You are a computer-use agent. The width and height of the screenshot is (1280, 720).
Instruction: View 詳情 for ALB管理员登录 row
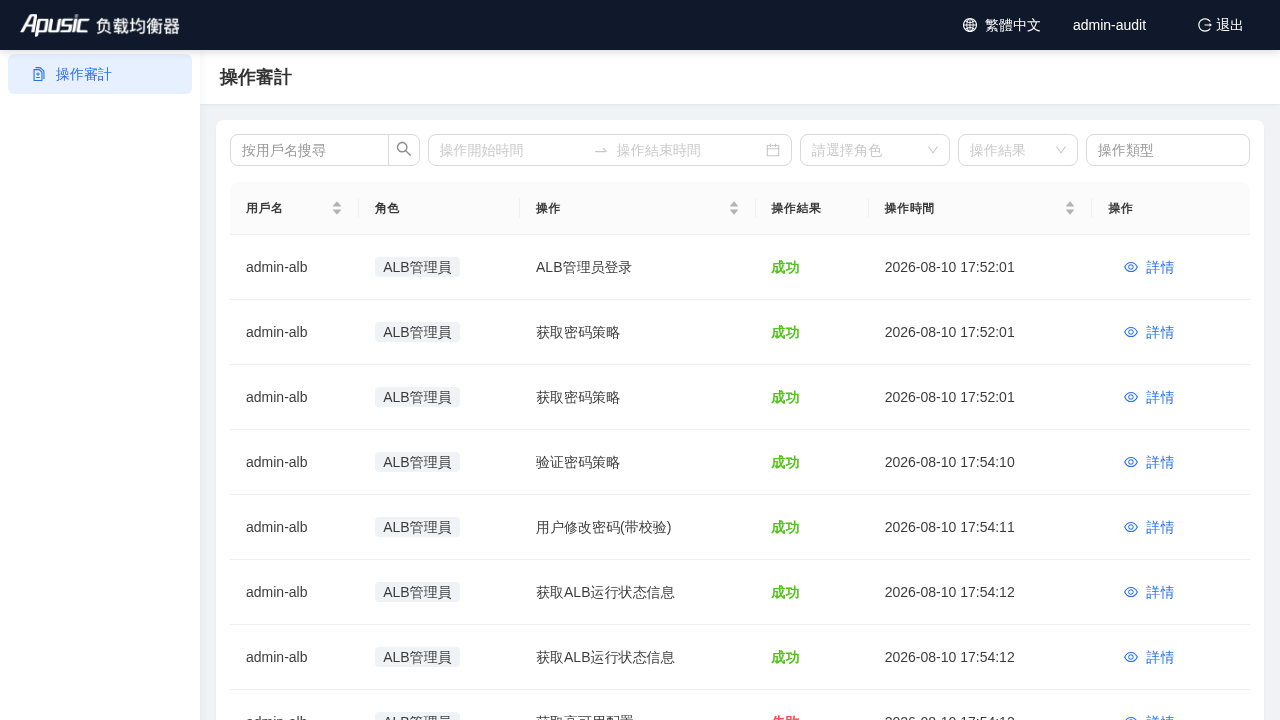pyautogui.click(x=1149, y=267)
